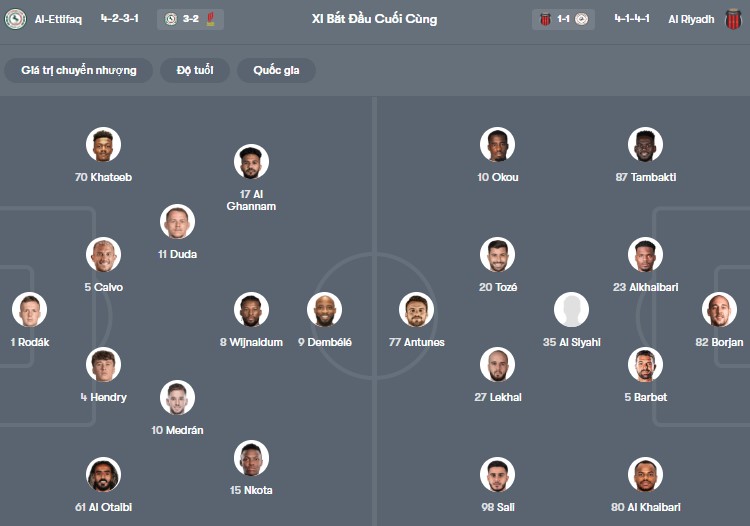Toggle the Quốc gia filter
750x526 pixels.
(x=276, y=70)
